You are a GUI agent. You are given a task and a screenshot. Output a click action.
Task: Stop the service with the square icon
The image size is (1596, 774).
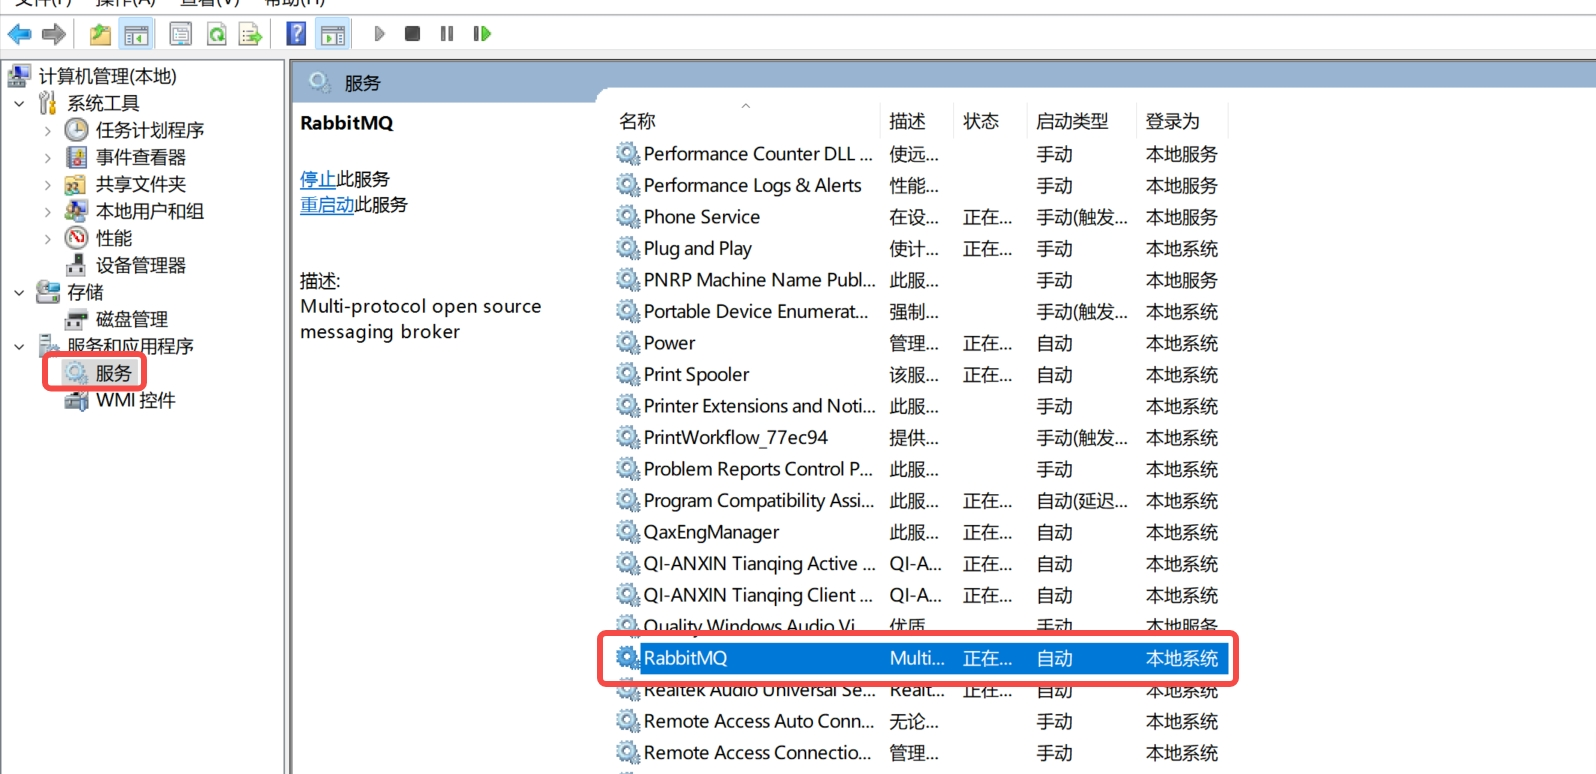point(412,34)
